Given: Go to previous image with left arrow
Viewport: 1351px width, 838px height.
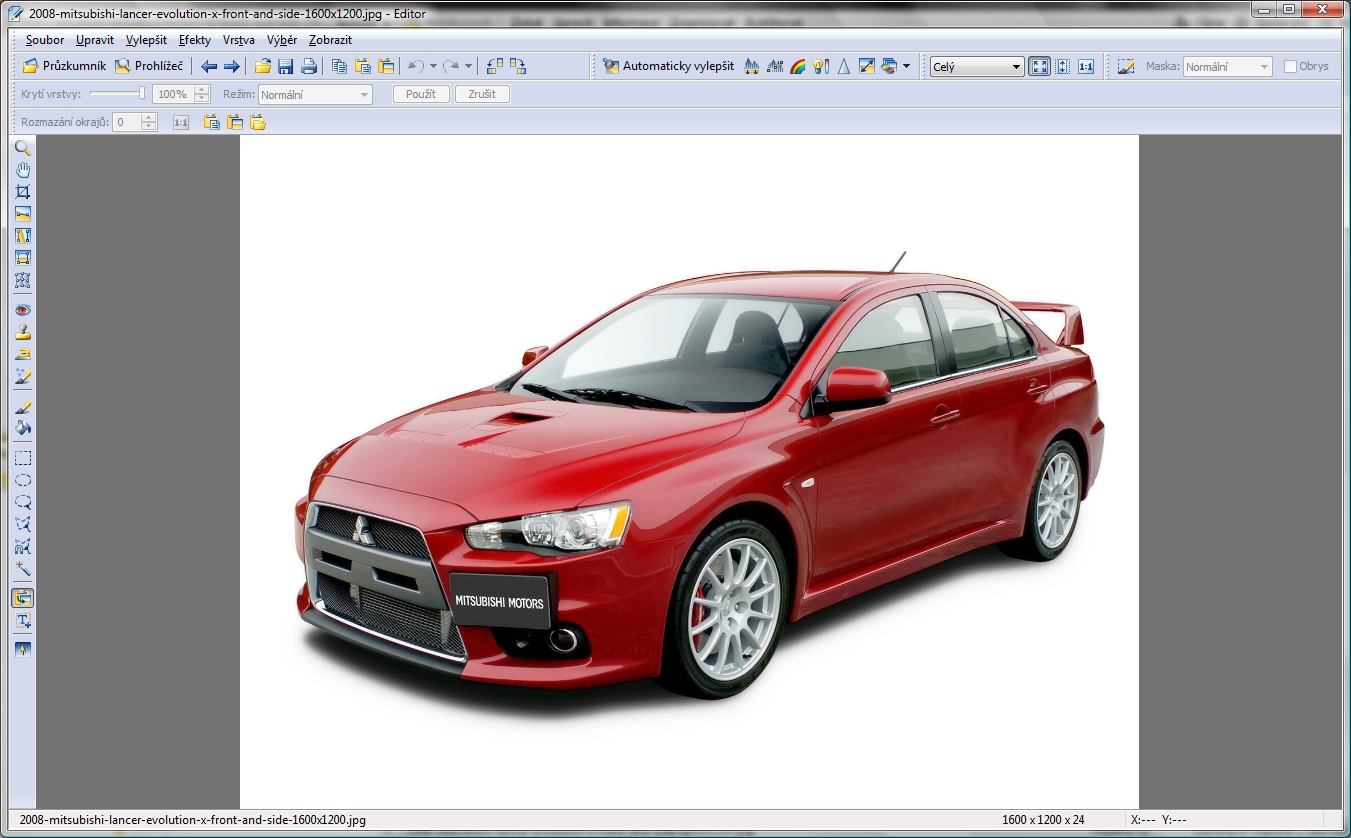Looking at the screenshot, I should tap(209, 66).
